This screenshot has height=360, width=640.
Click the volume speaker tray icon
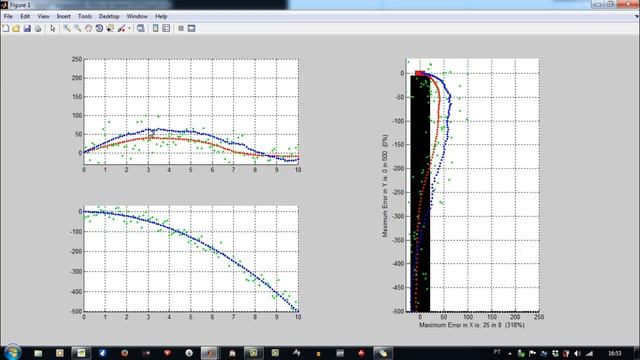(577, 353)
